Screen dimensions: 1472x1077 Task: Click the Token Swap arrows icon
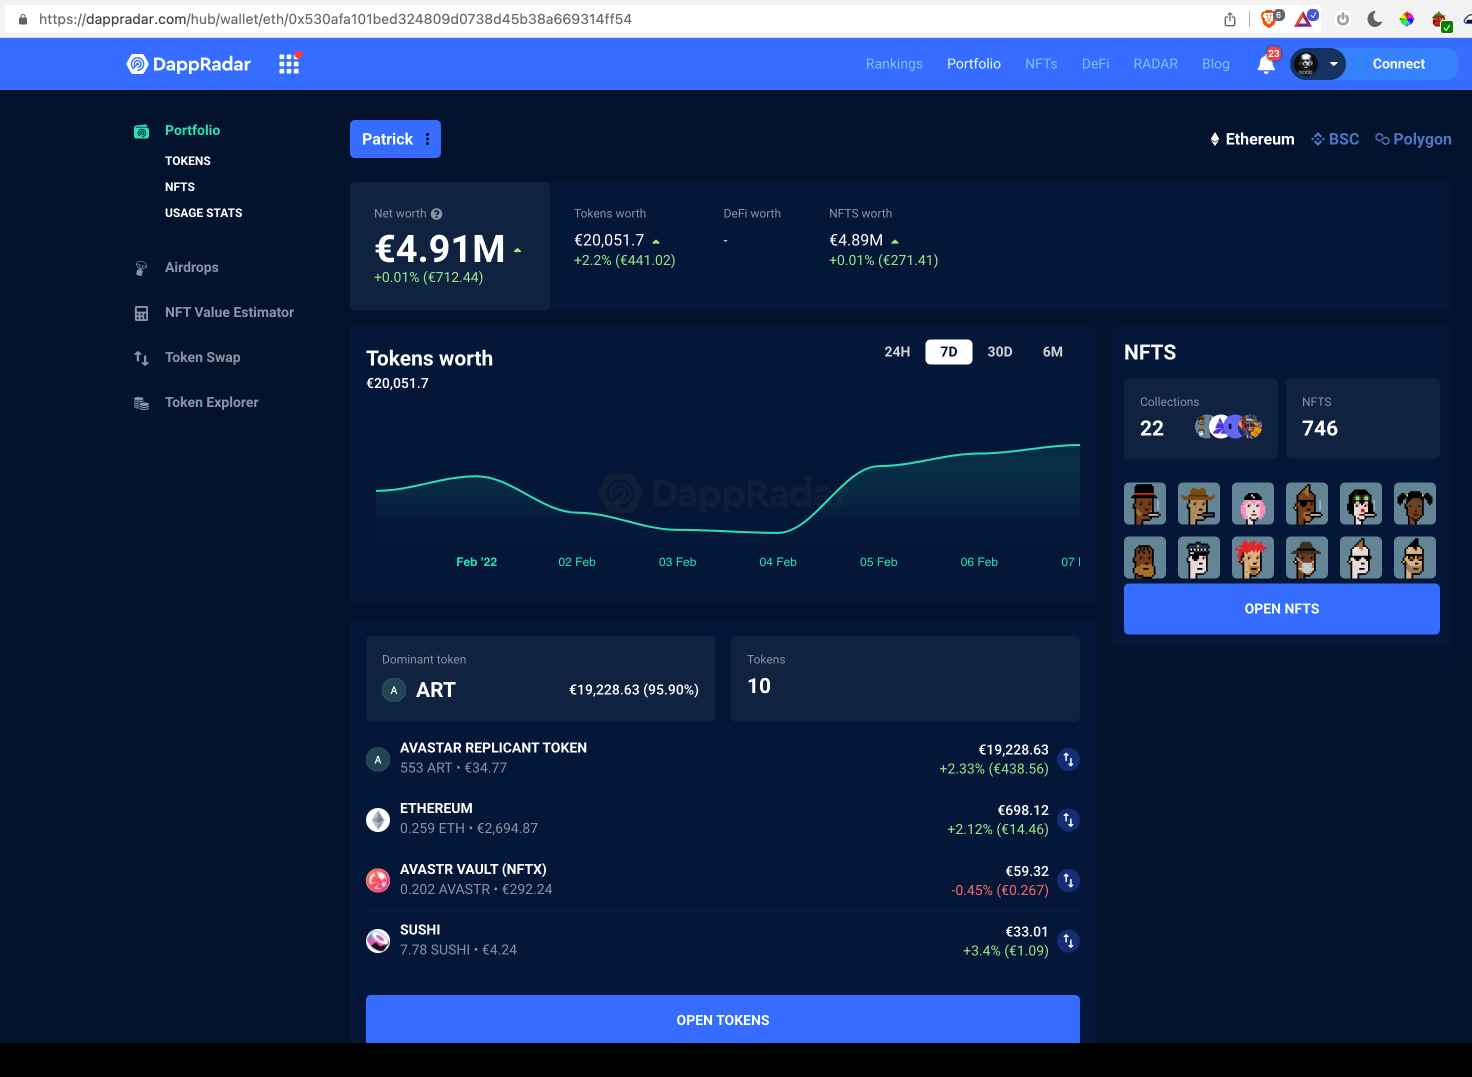(x=141, y=358)
